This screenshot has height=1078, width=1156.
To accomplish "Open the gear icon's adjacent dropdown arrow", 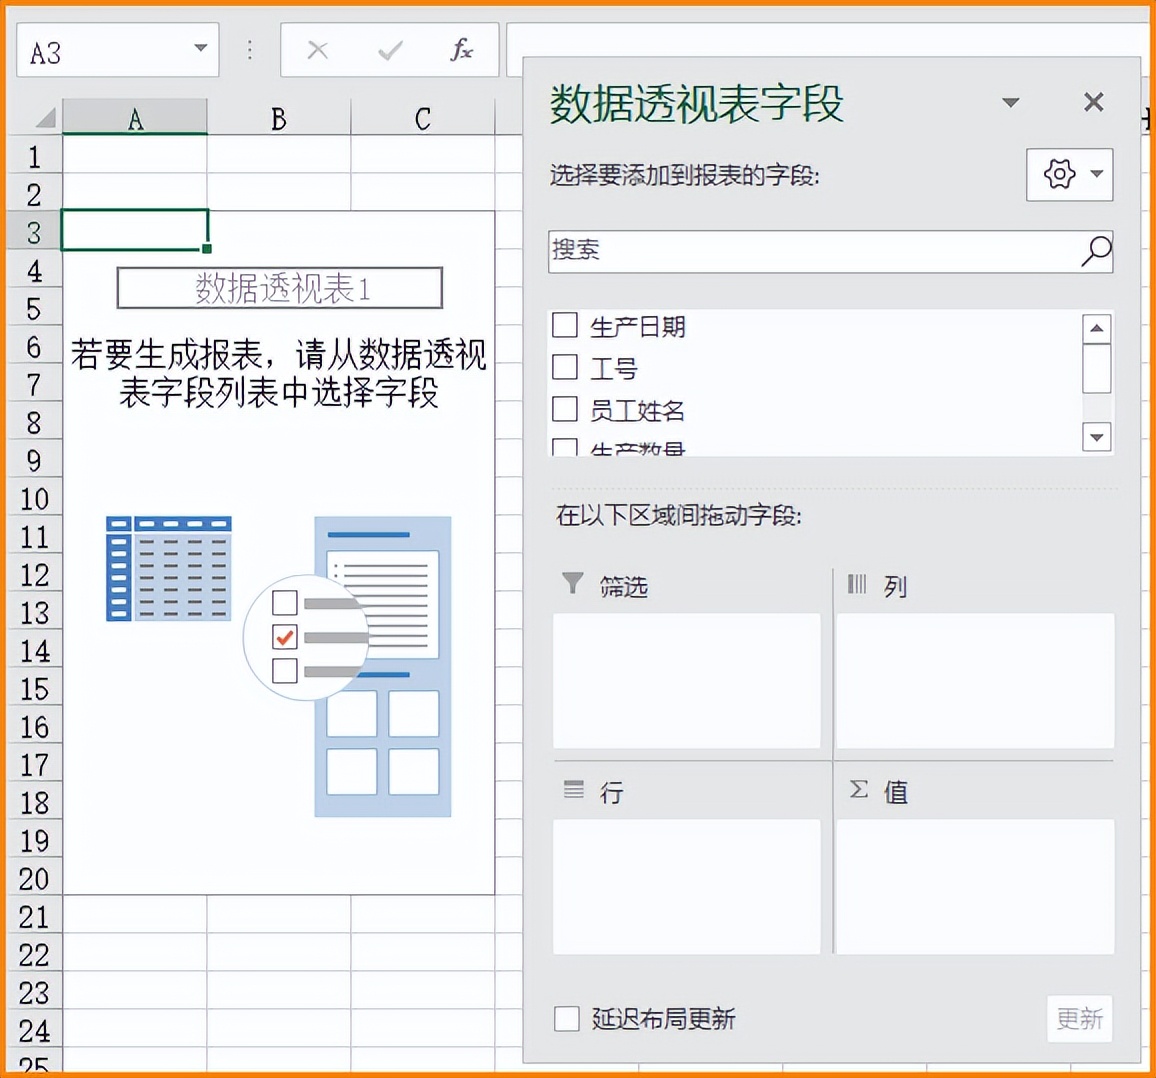I will pos(1097,172).
